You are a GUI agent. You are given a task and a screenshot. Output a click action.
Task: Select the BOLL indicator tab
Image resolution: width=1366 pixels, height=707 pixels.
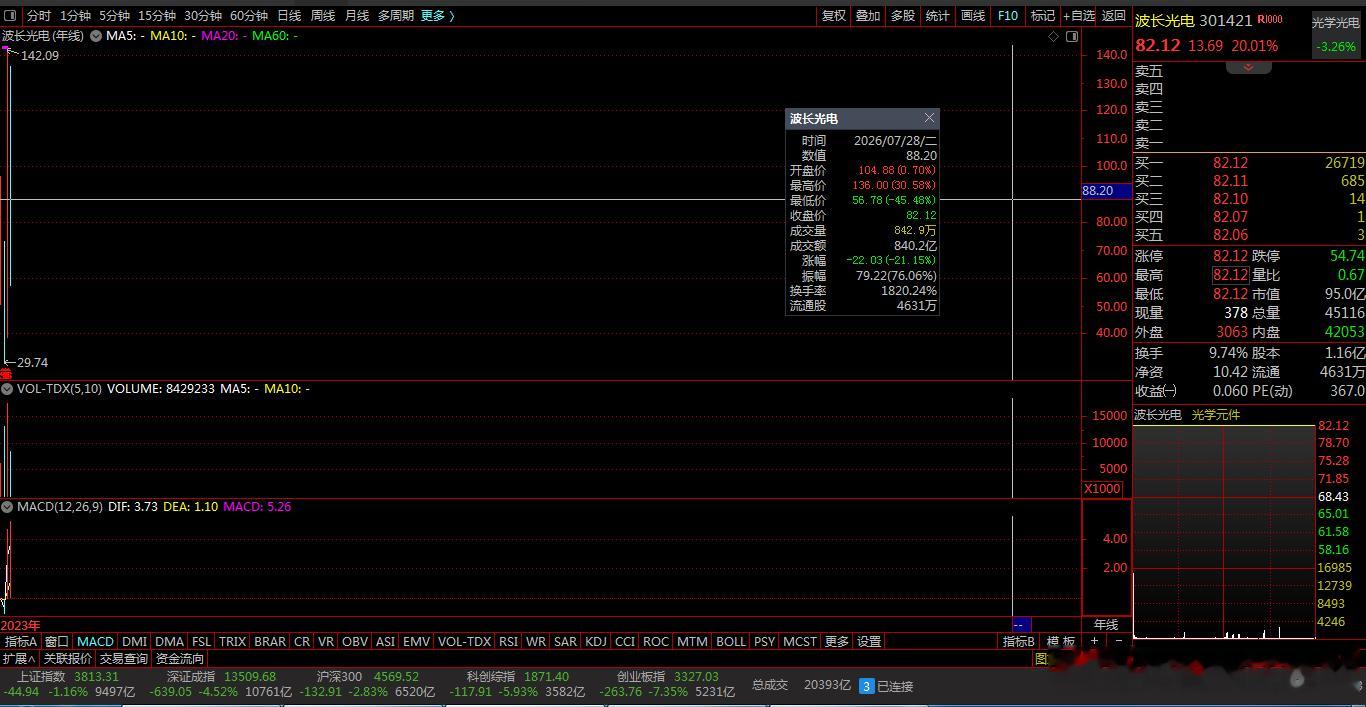(x=731, y=641)
